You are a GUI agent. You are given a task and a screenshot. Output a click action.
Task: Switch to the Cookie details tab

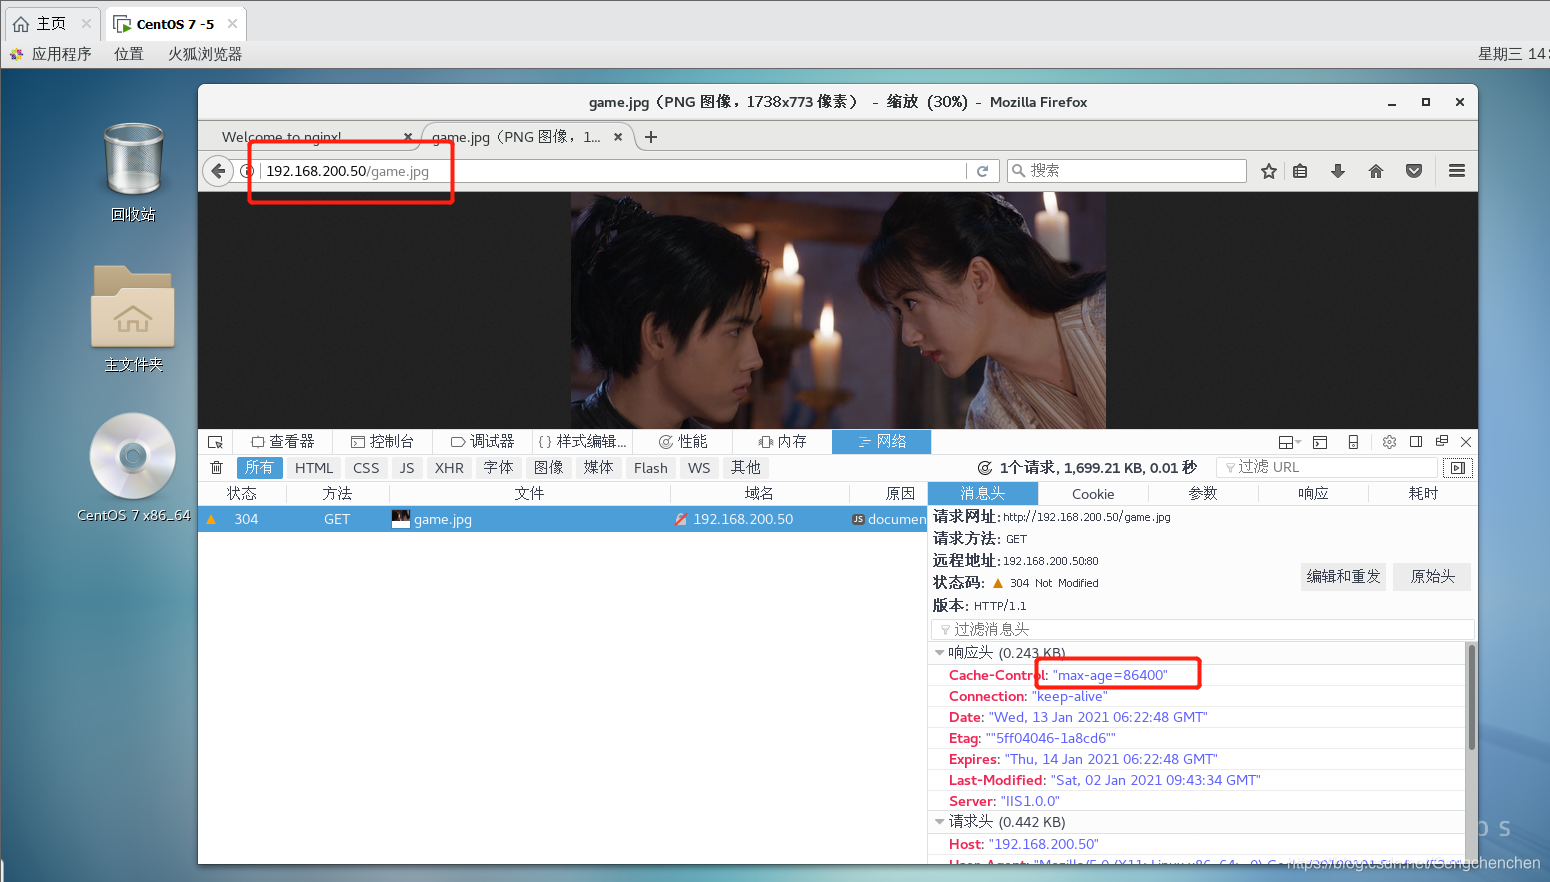[x=1093, y=494]
